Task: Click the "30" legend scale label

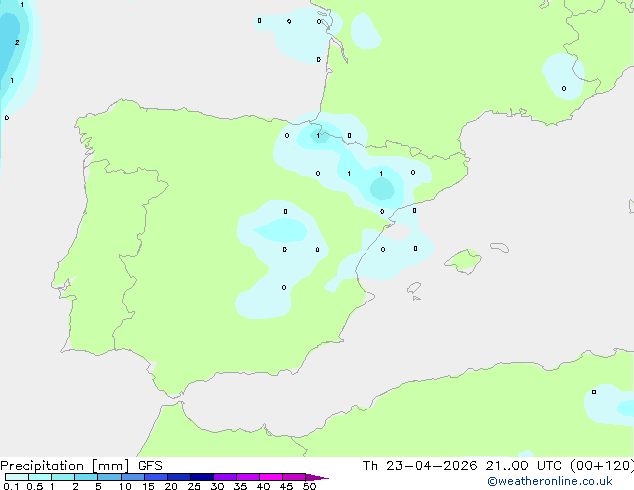Action: (x=217, y=486)
